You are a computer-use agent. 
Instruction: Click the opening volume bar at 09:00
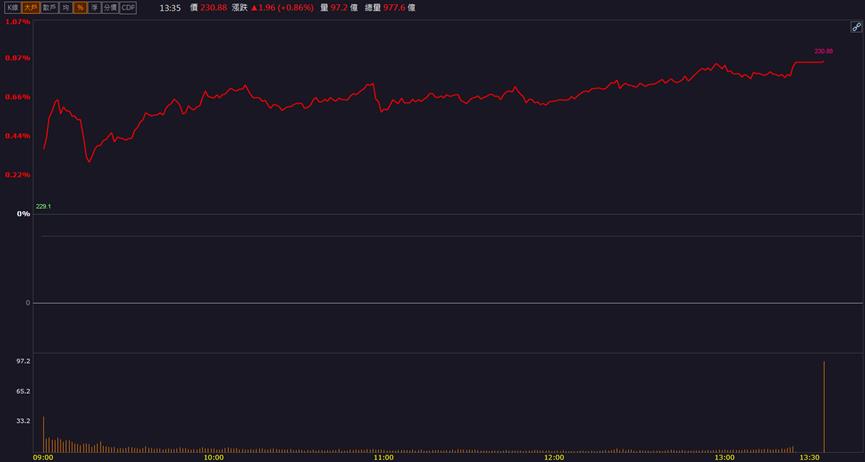44,434
